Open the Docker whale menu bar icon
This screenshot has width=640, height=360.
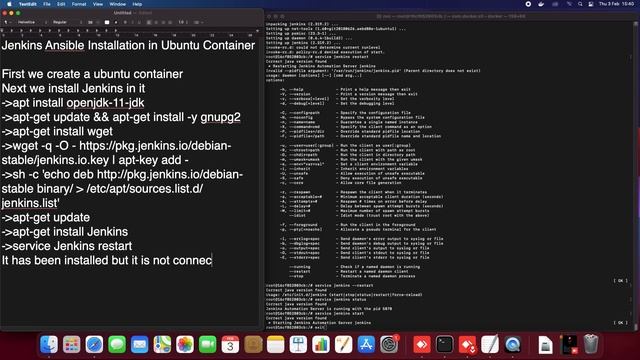541,4
